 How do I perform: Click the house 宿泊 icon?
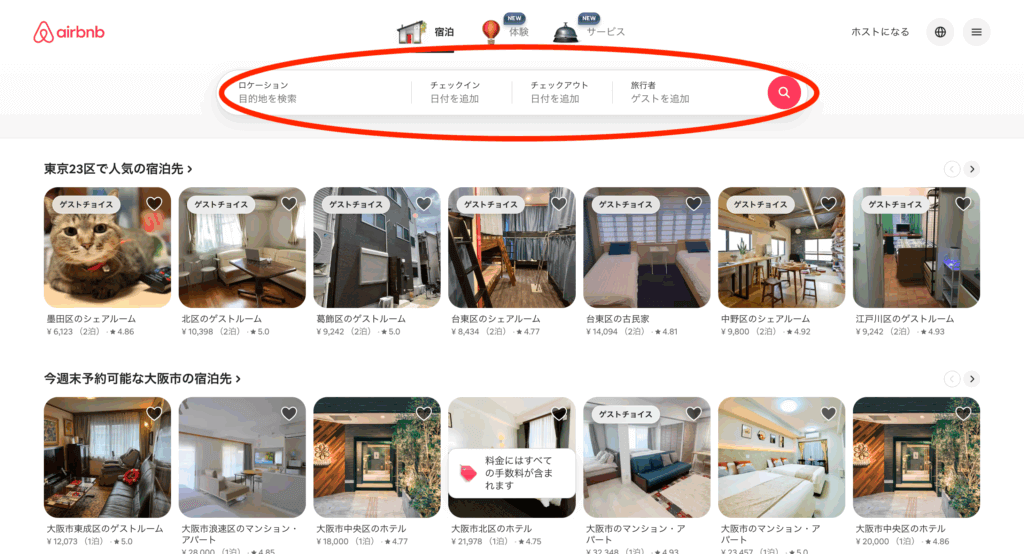[411, 32]
